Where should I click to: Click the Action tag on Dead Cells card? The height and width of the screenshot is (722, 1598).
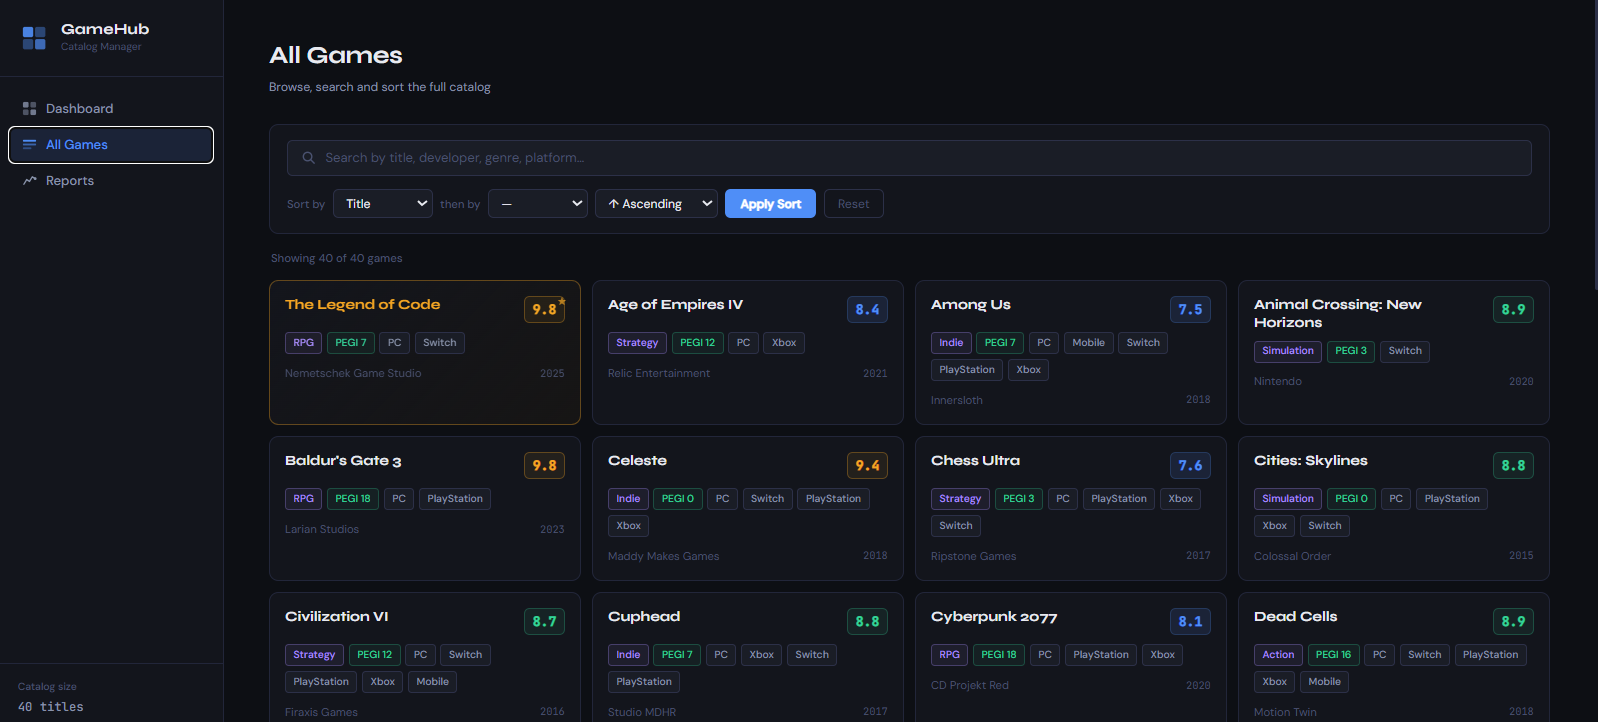[1278, 655]
